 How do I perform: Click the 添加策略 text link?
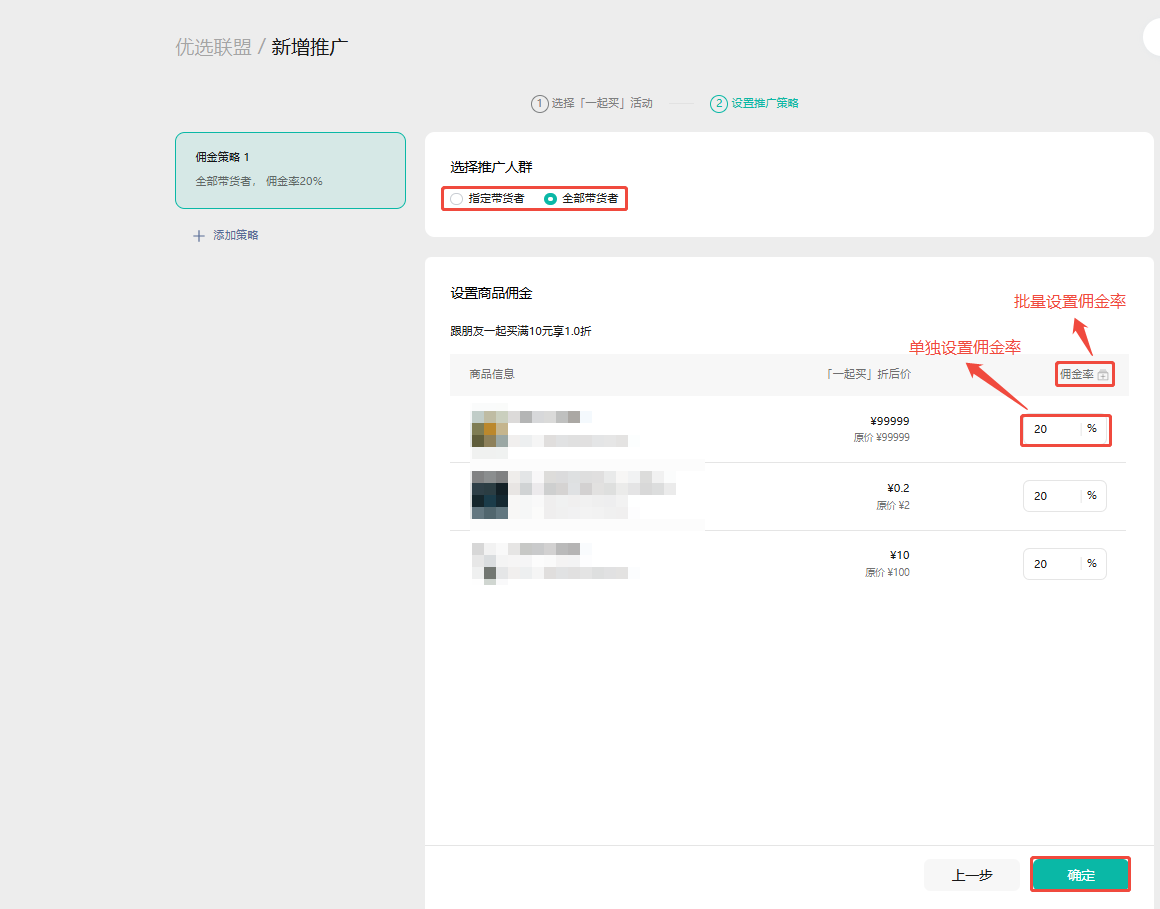[236, 236]
